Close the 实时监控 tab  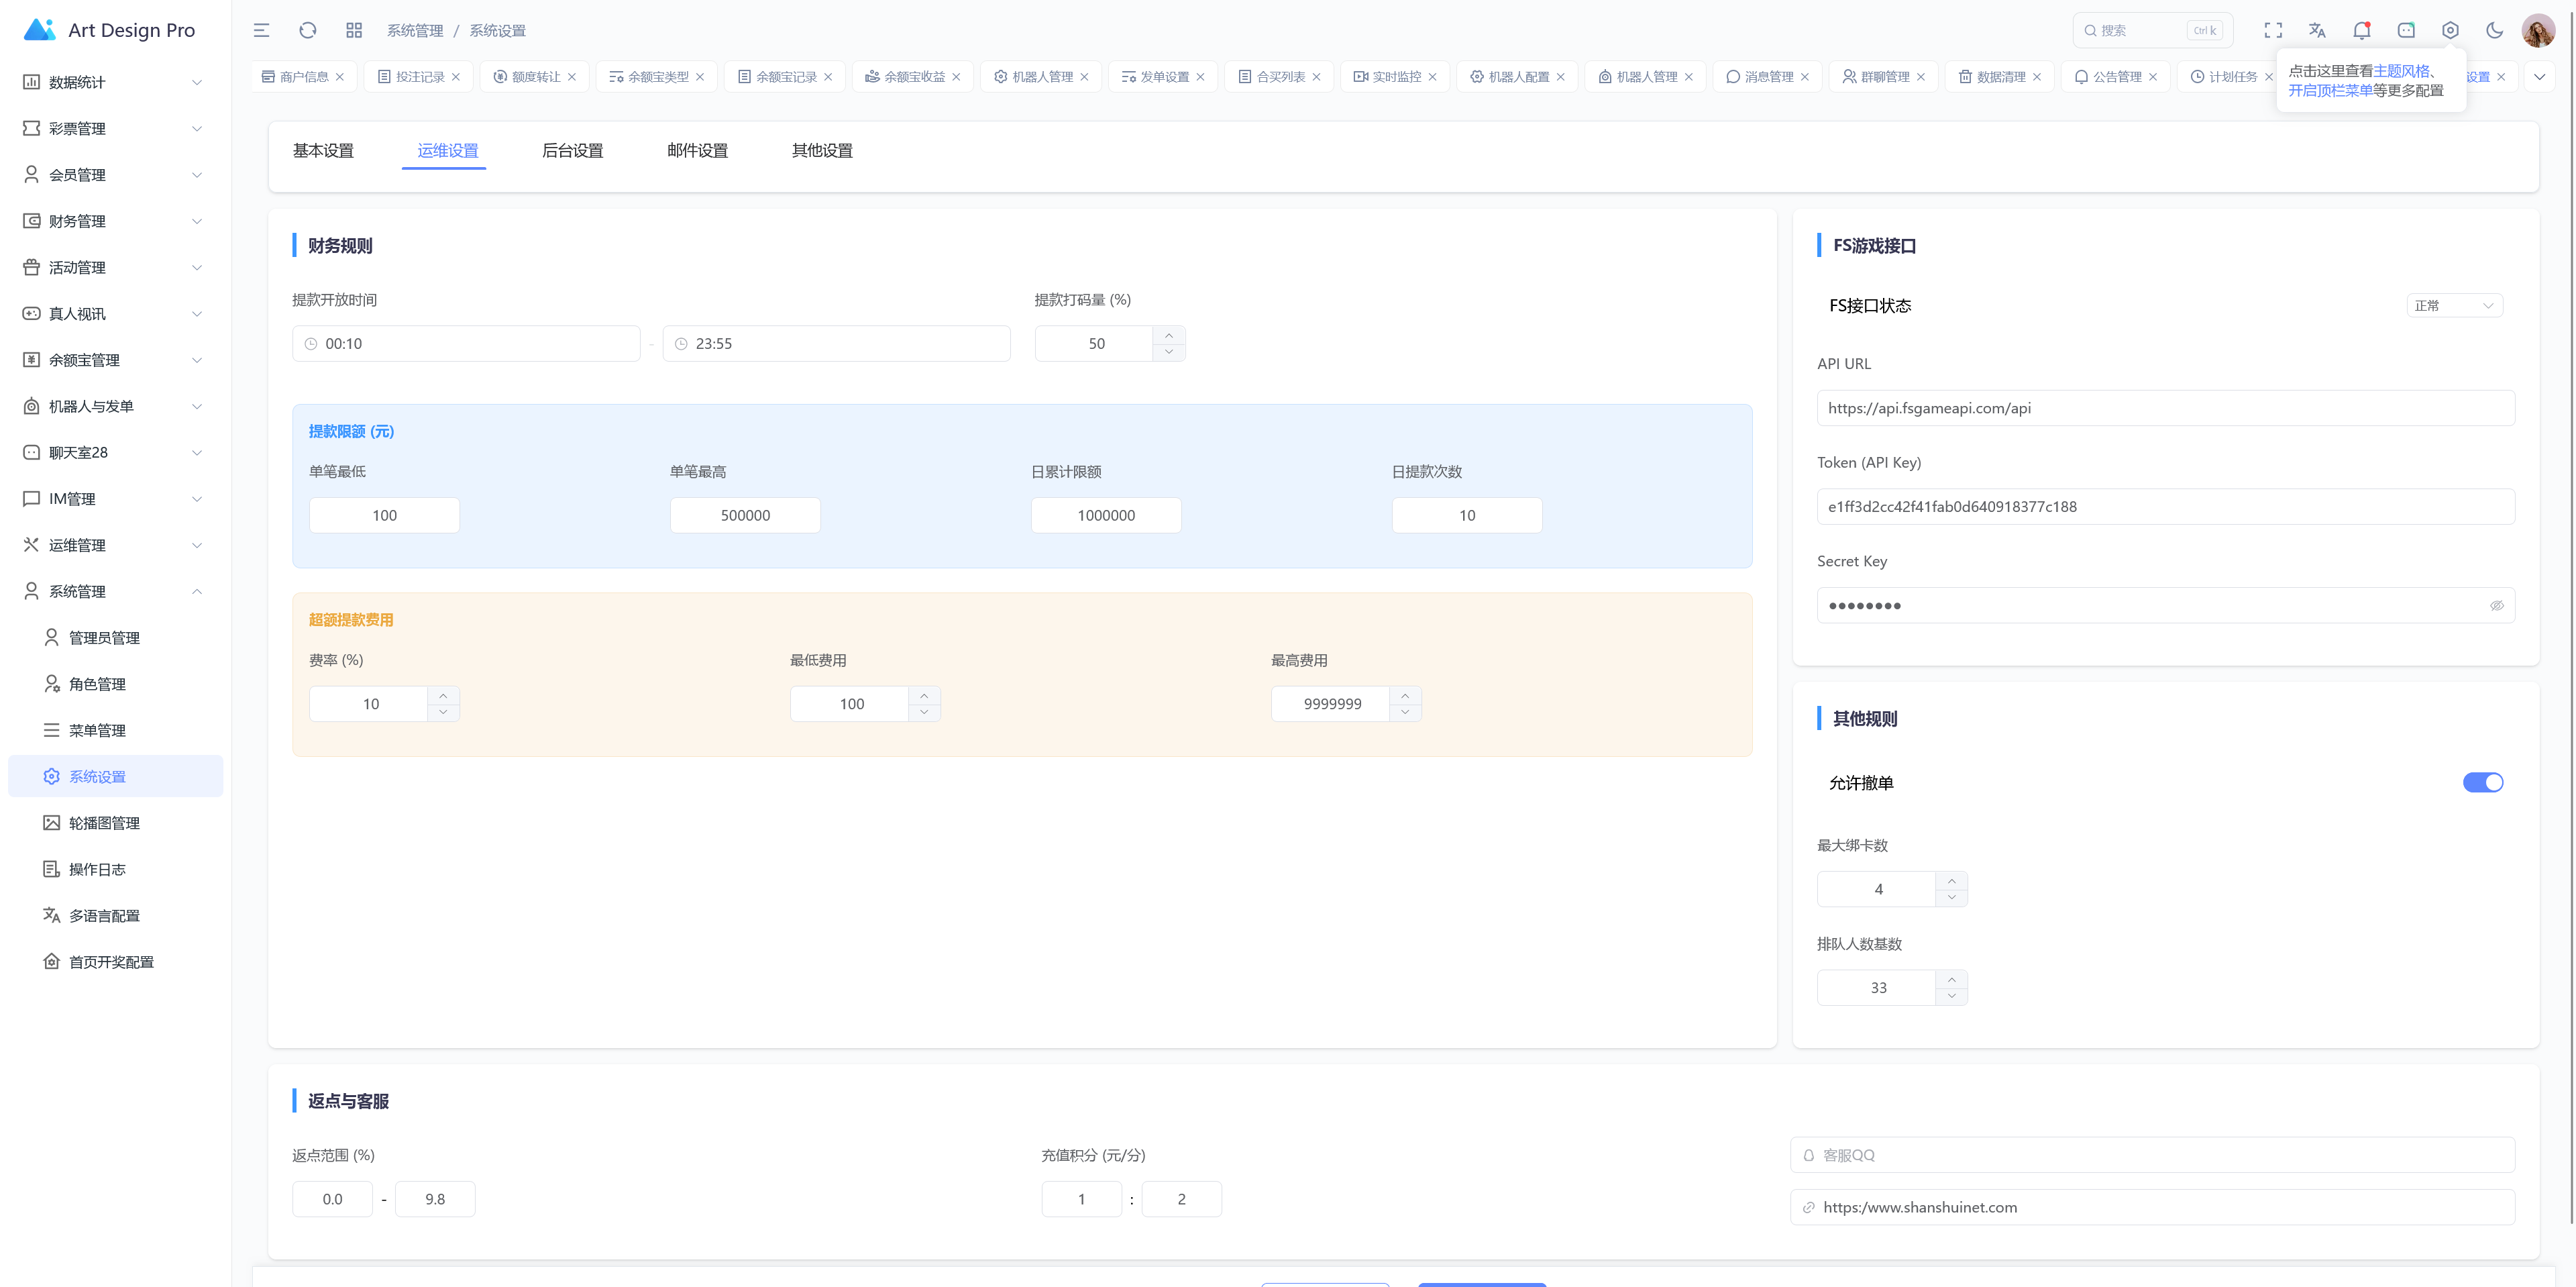point(1432,77)
